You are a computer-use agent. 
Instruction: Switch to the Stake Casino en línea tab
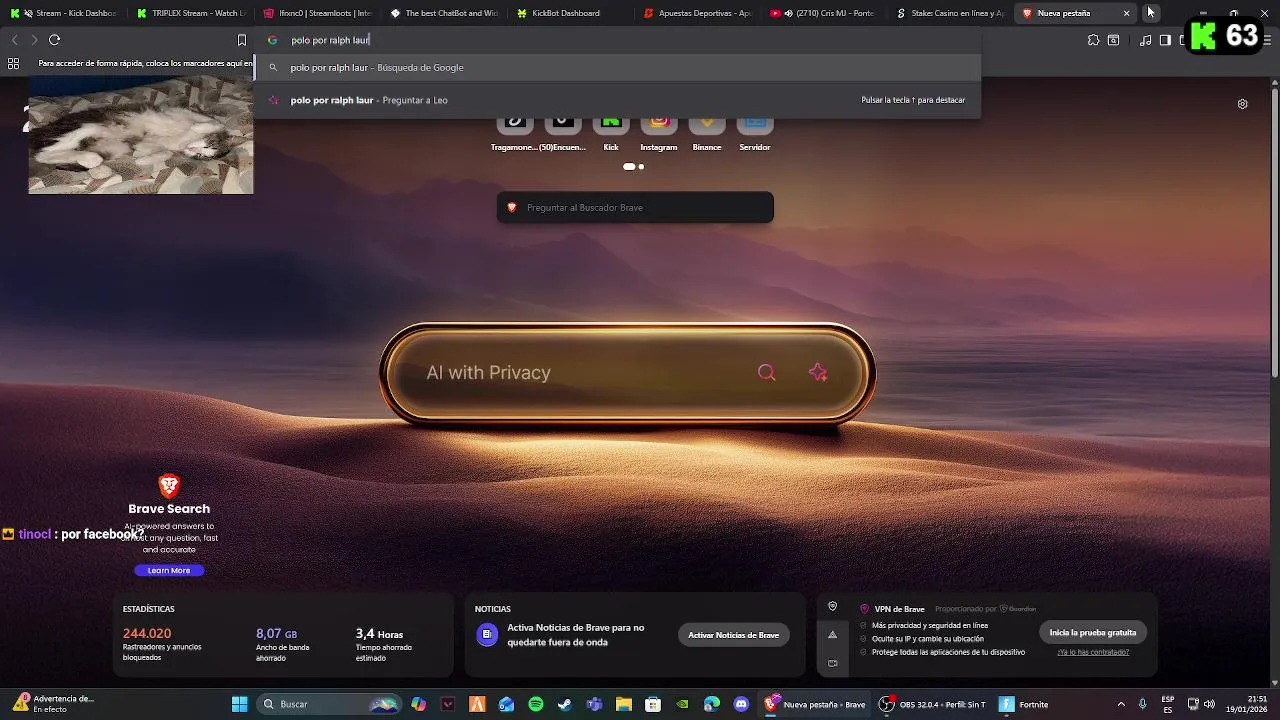(x=950, y=13)
